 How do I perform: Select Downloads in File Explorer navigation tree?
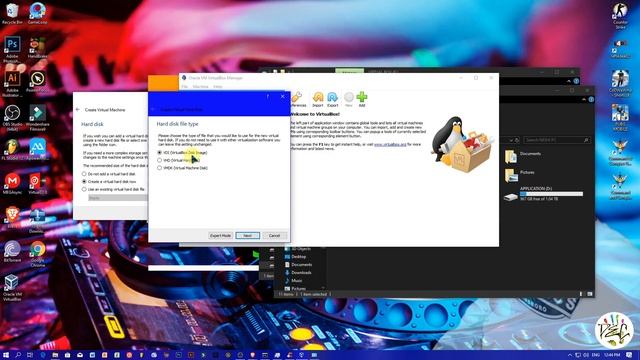coord(298,273)
